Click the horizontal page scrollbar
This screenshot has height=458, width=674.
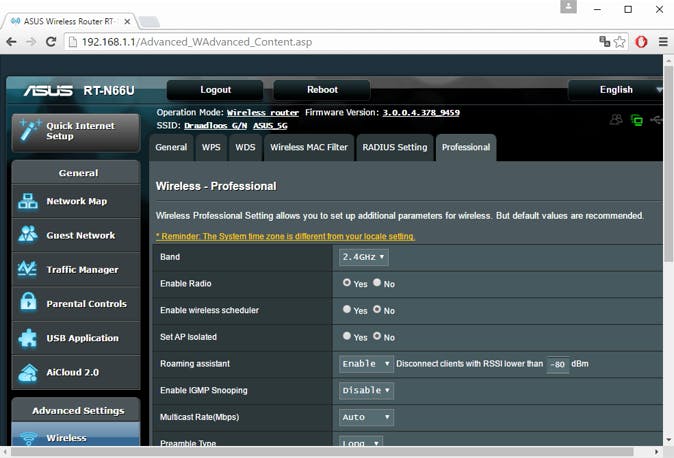pos(322,452)
